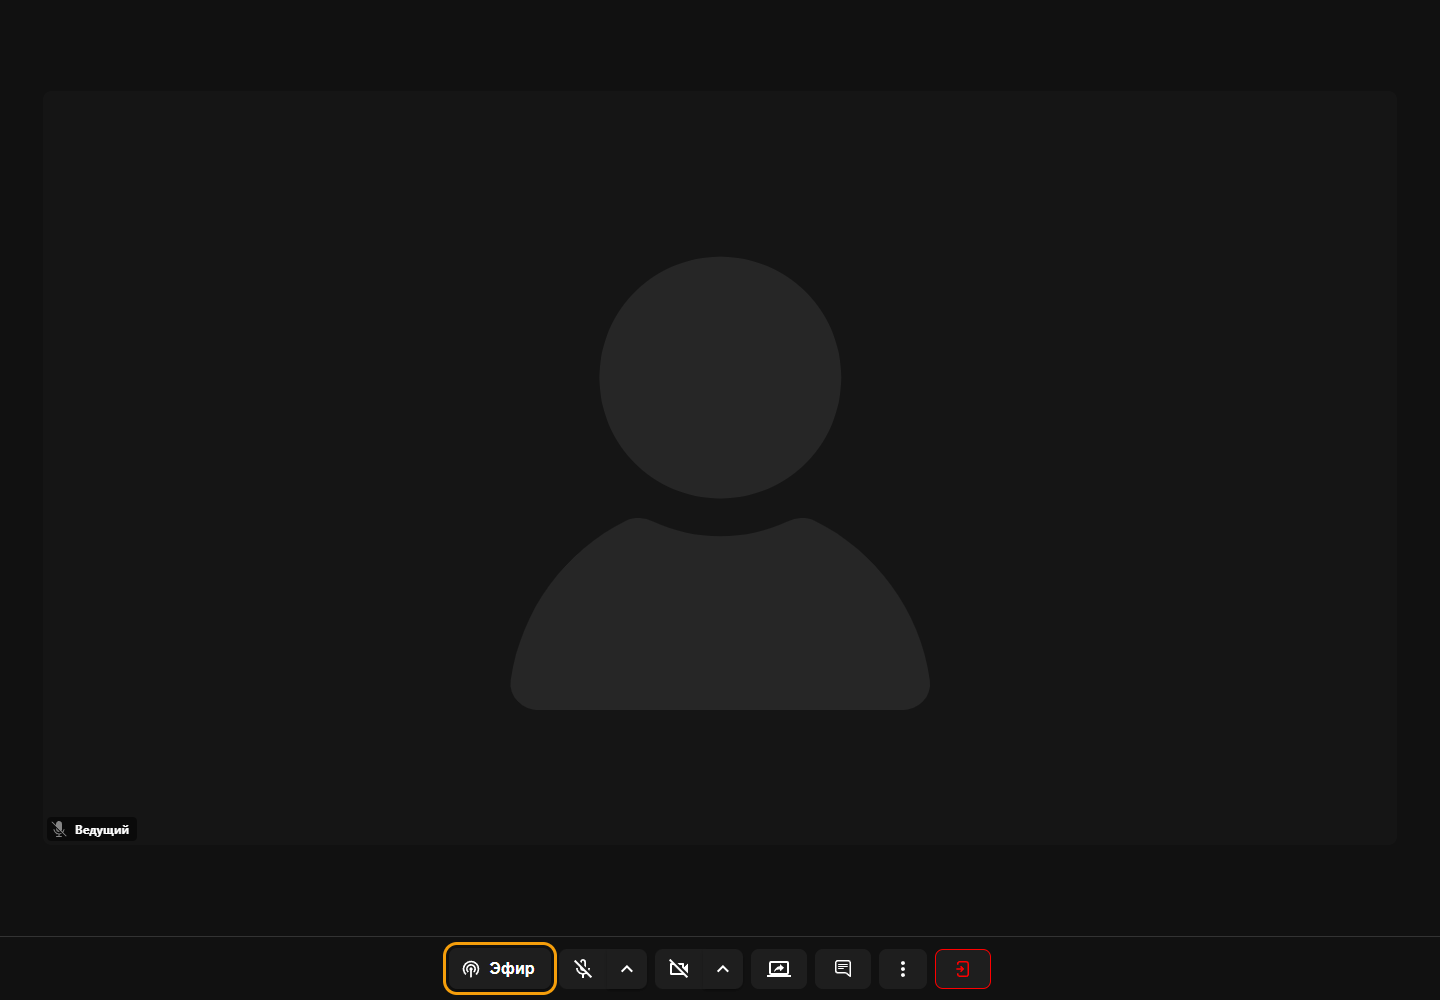
Task: Start screen sharing
Action: tap(779, 969)
